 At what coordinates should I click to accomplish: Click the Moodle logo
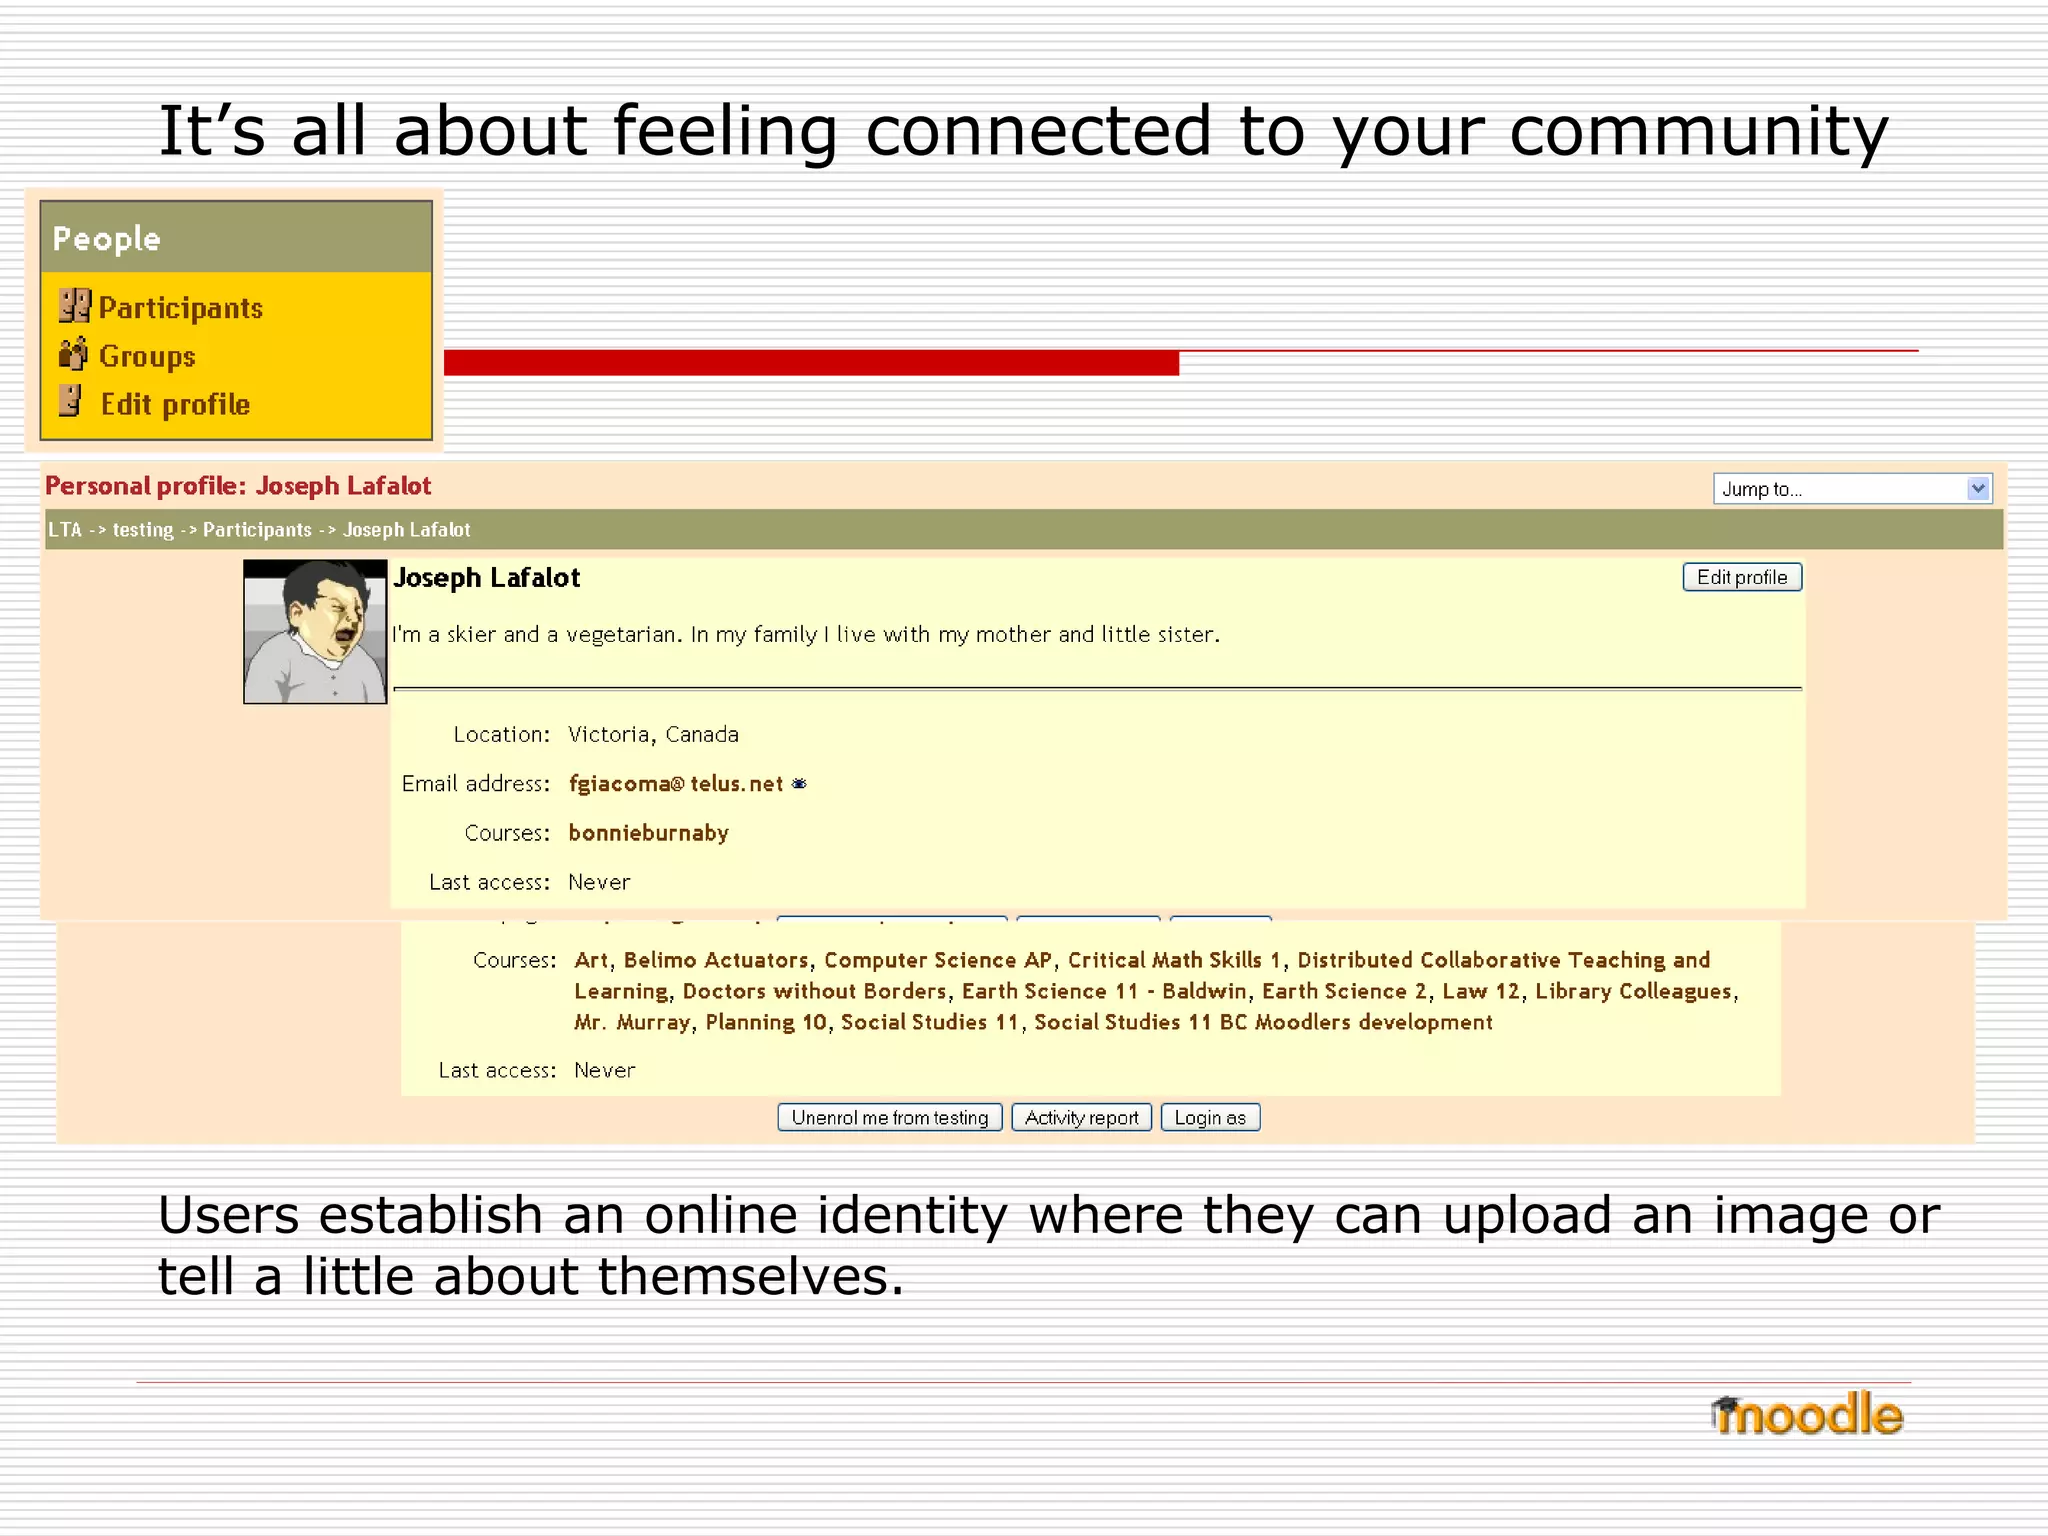pyautogui.click(x=1806, y=1414)
